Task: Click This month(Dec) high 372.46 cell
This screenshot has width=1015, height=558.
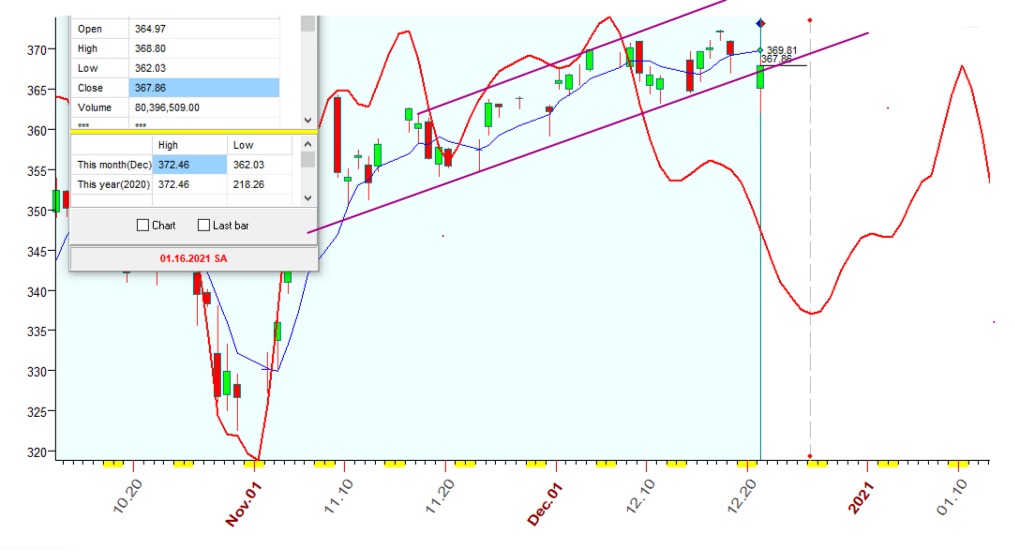Action: pyautogui.click(x=190, y=164)
